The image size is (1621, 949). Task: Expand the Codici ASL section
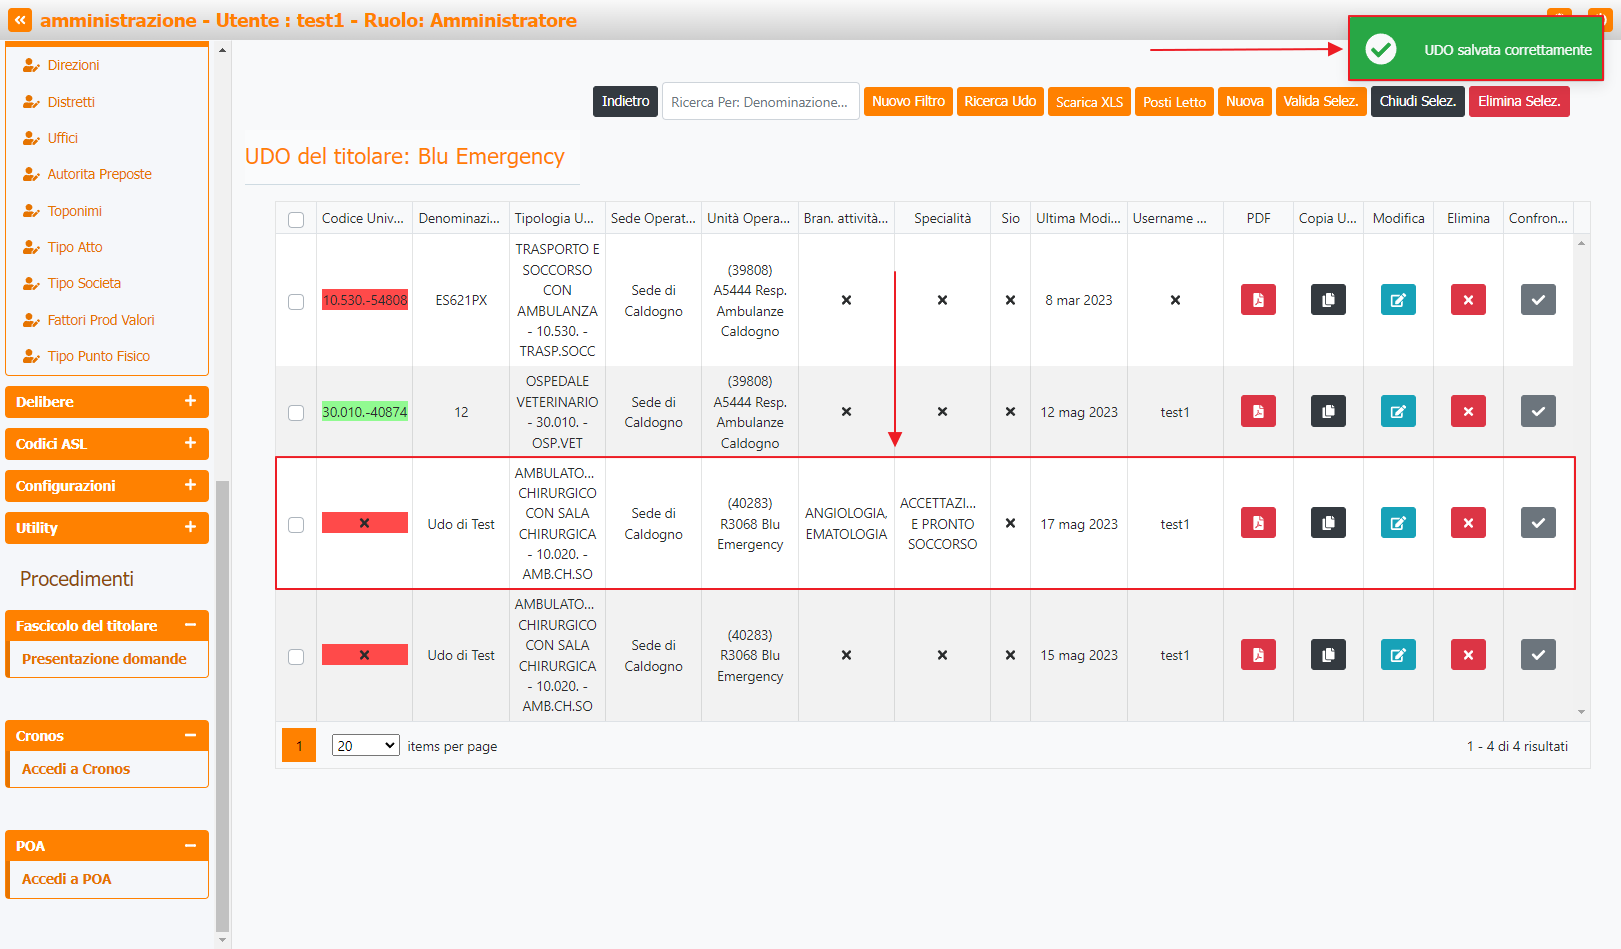point(107,444)
